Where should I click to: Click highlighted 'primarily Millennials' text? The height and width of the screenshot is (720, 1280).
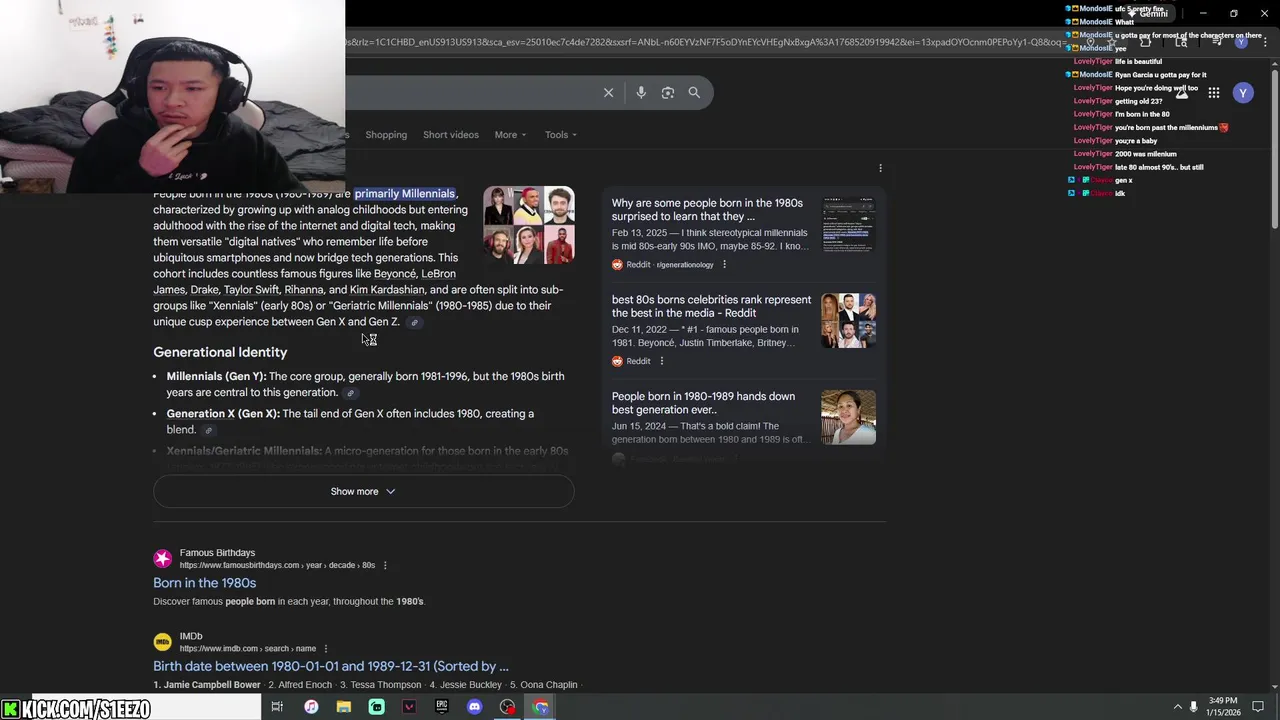[x=405, y=194]
